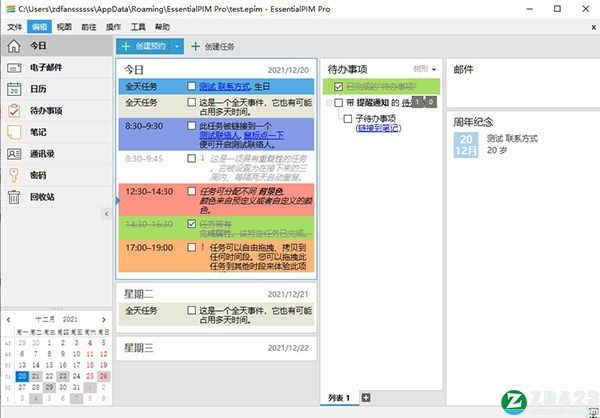Open the 通讯录 contacts section
The image size is (600, 418).
(x=56, y=154)
